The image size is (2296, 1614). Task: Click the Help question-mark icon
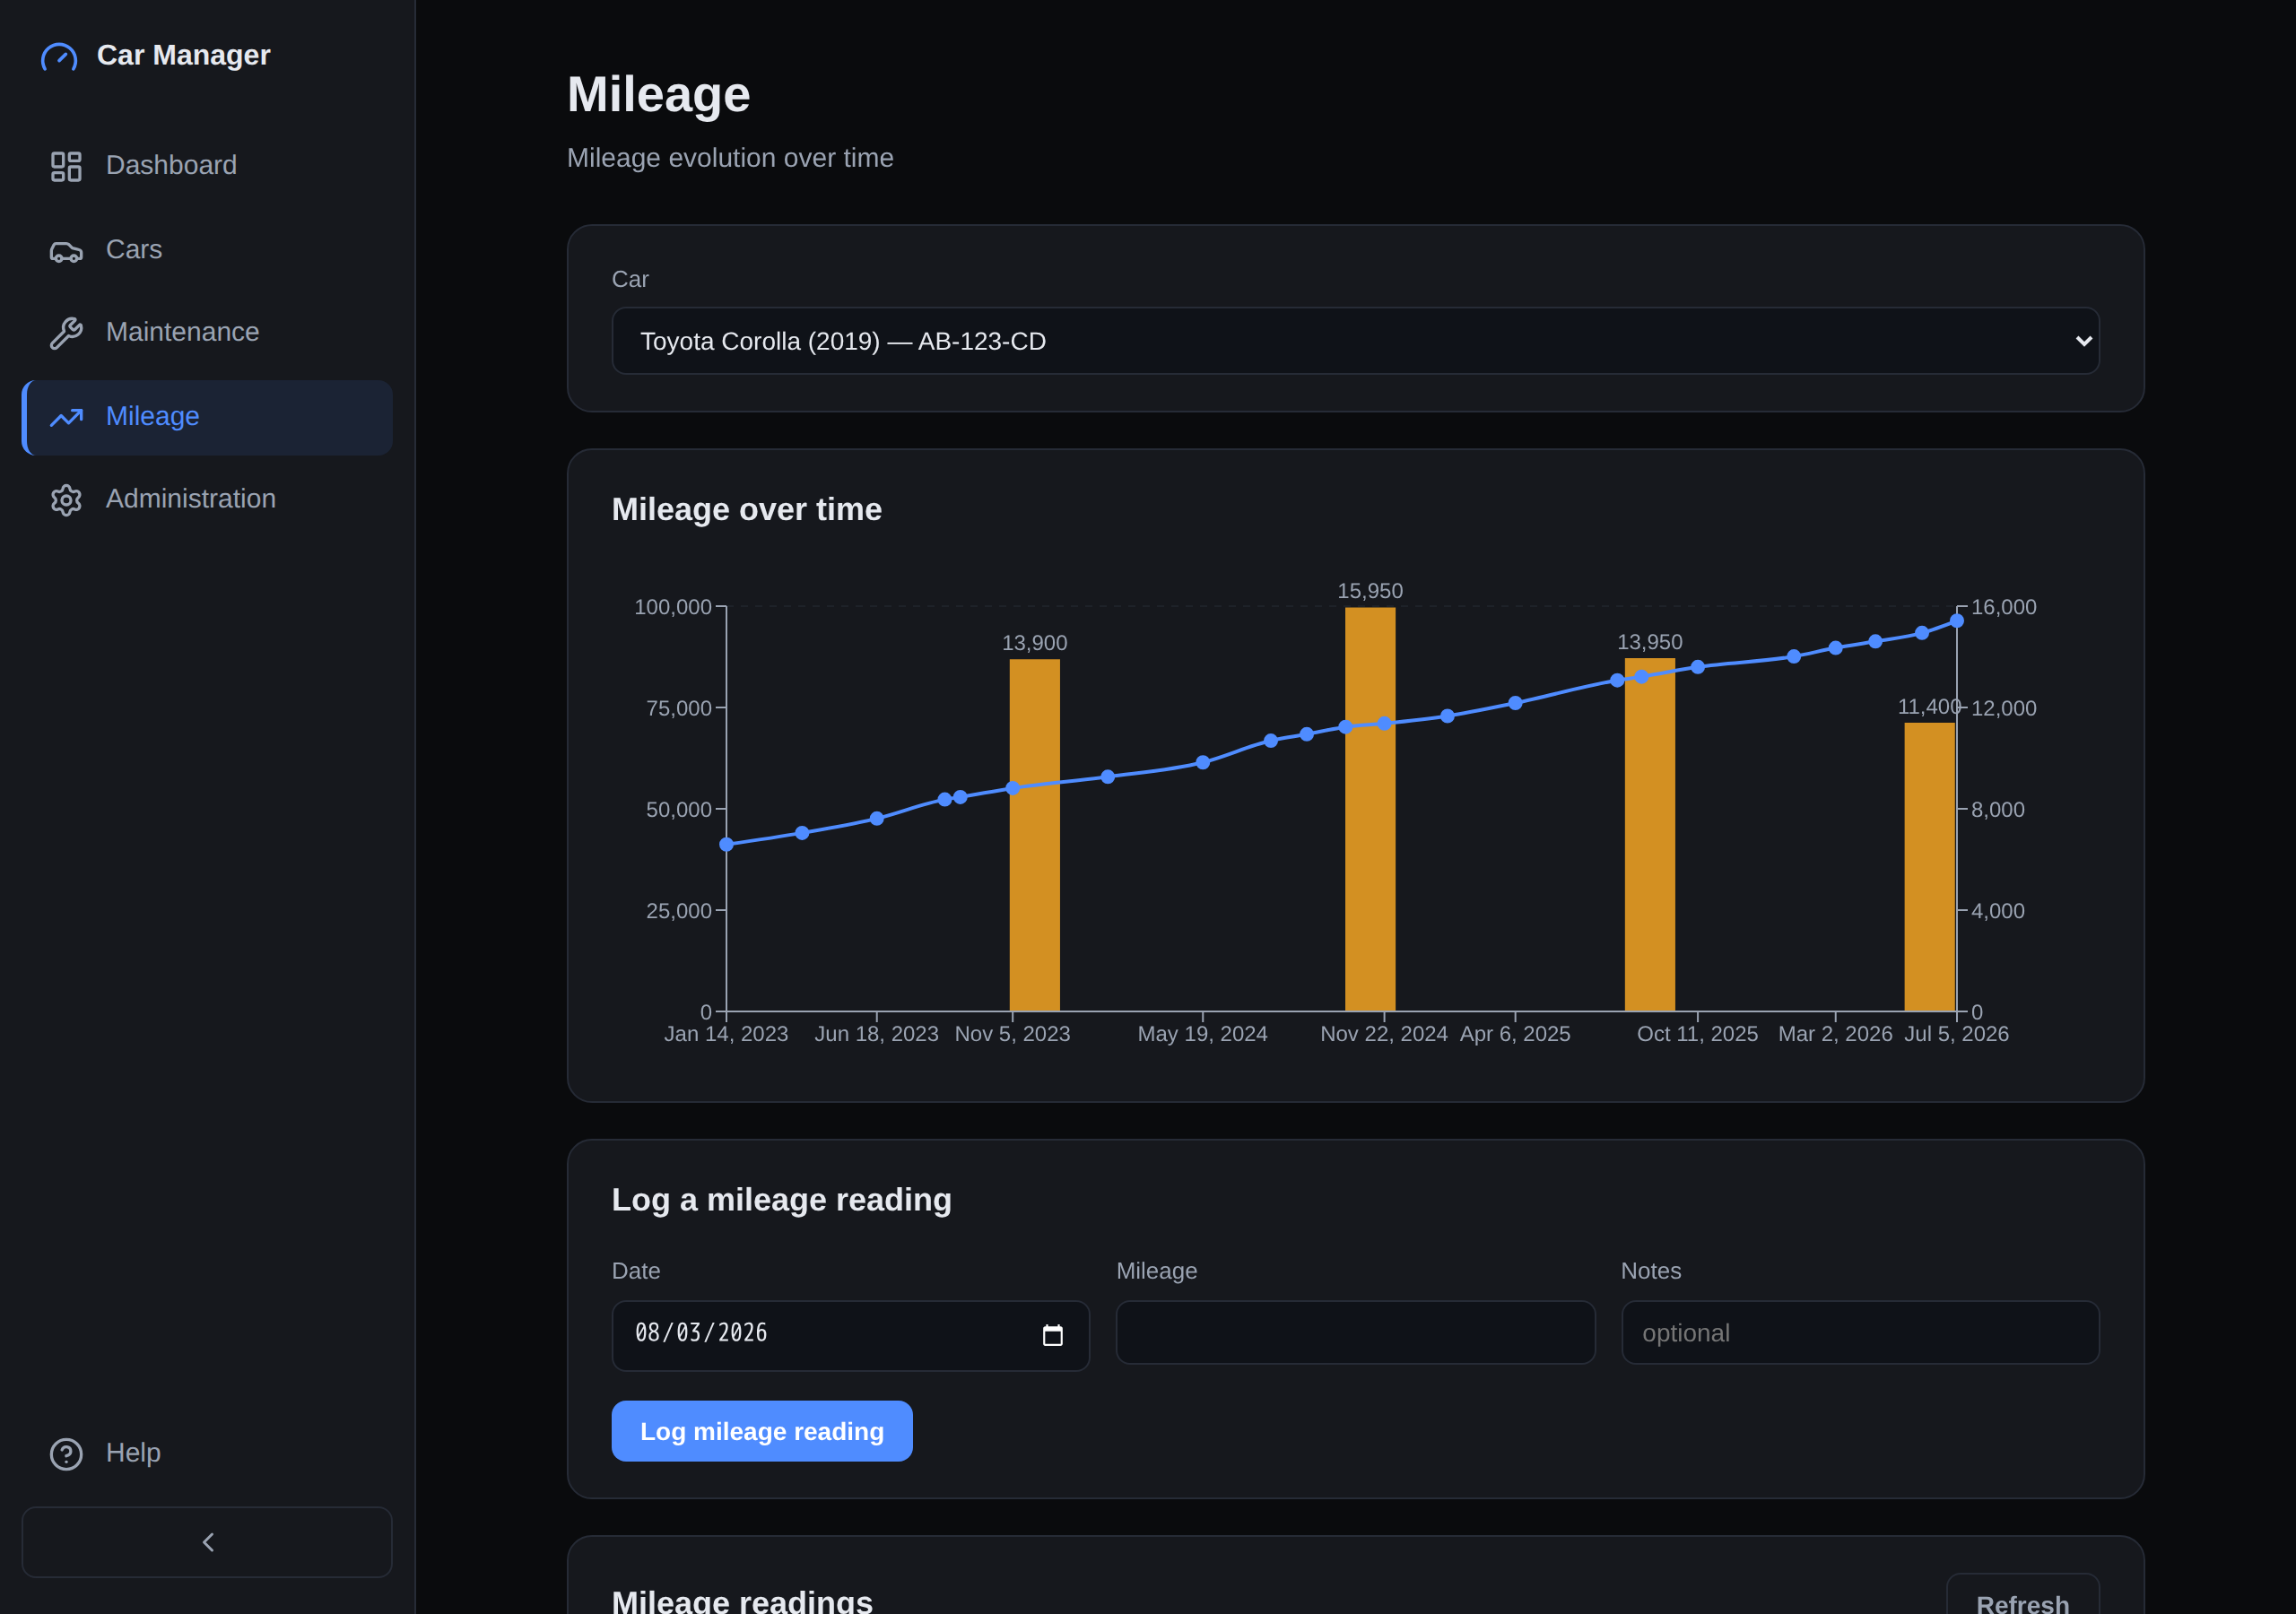pos(66,1453)
